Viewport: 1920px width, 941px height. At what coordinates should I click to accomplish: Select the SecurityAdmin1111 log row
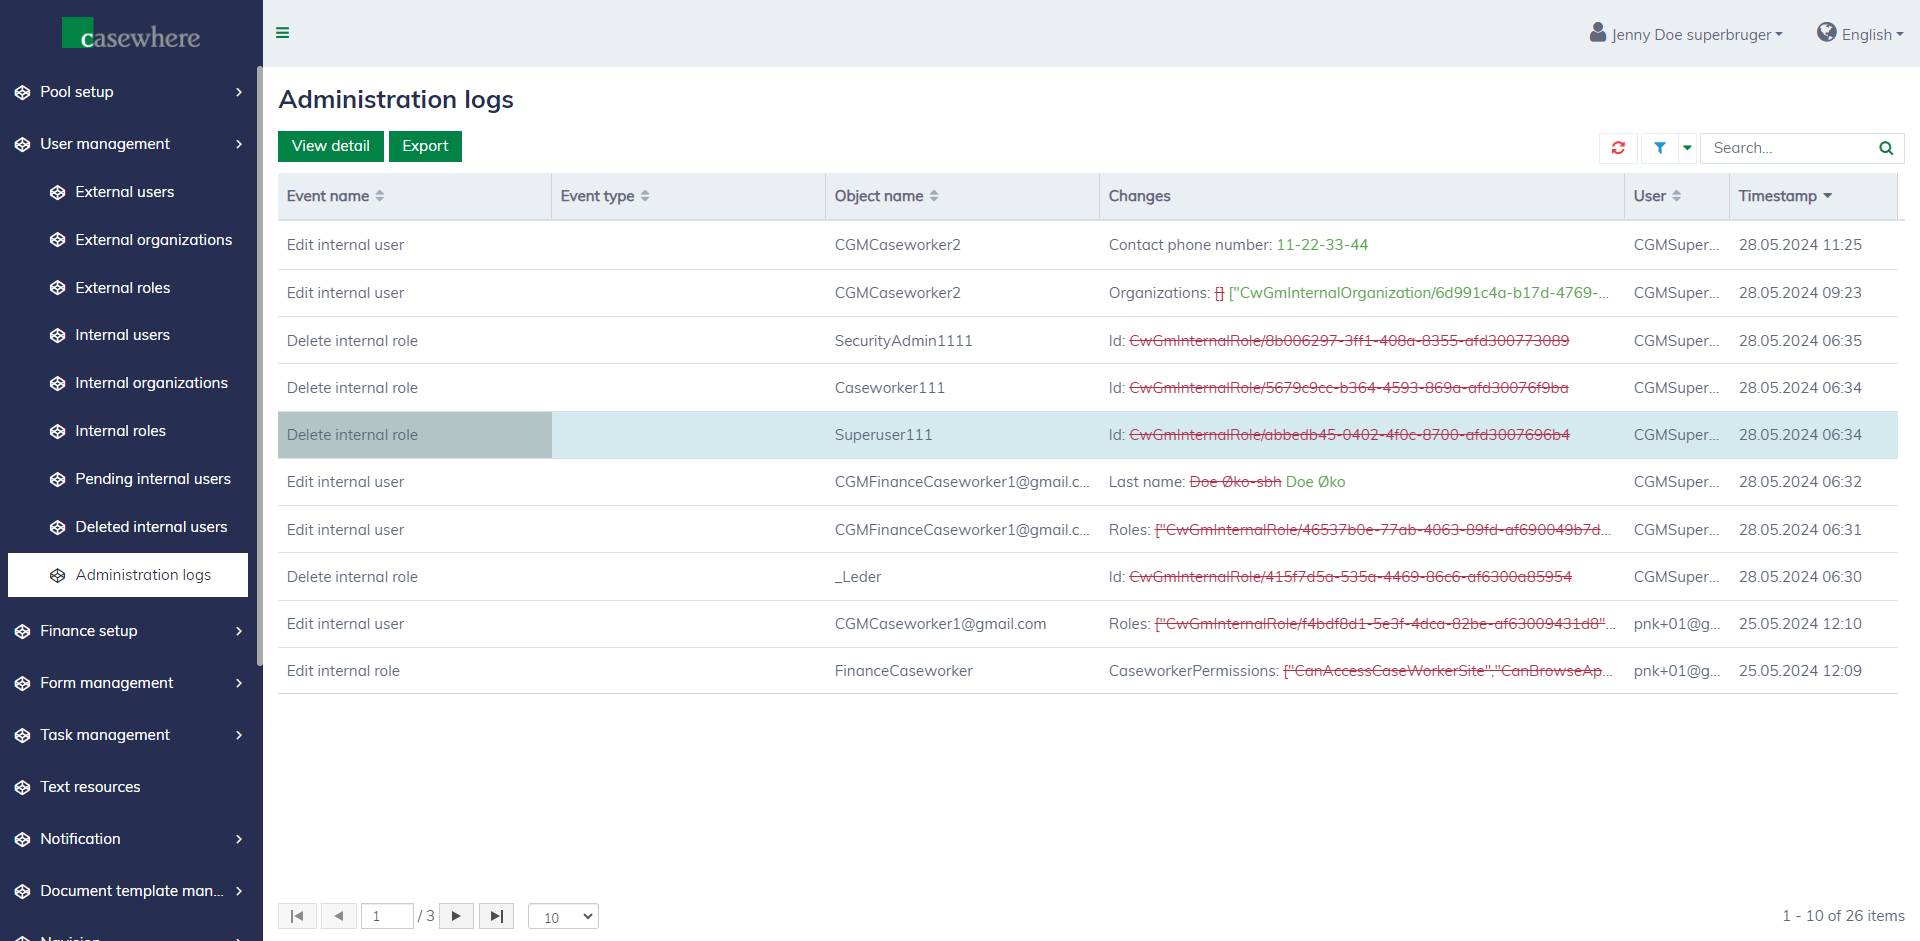[903, 341]
